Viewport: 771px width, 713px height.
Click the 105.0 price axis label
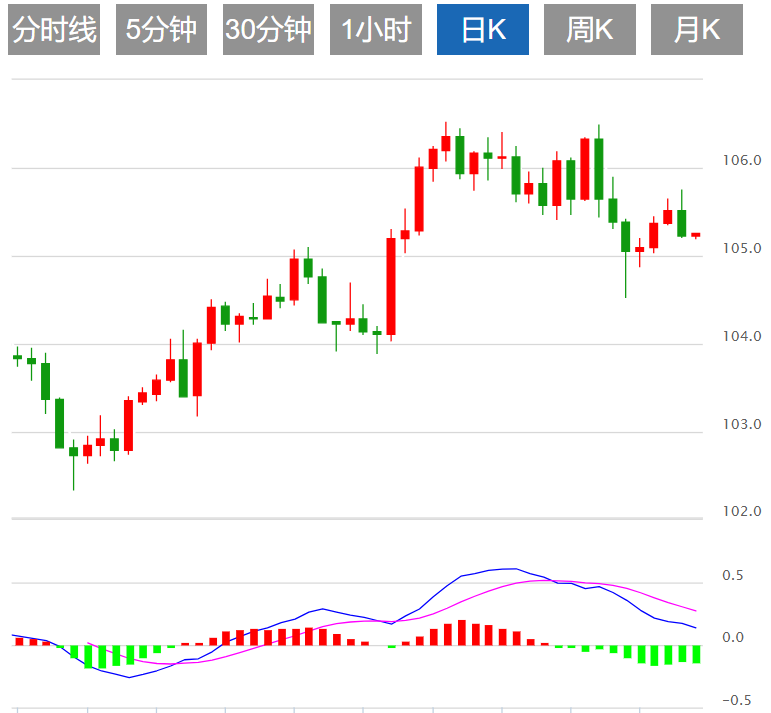pyautogui.click(x=741, y=248)
